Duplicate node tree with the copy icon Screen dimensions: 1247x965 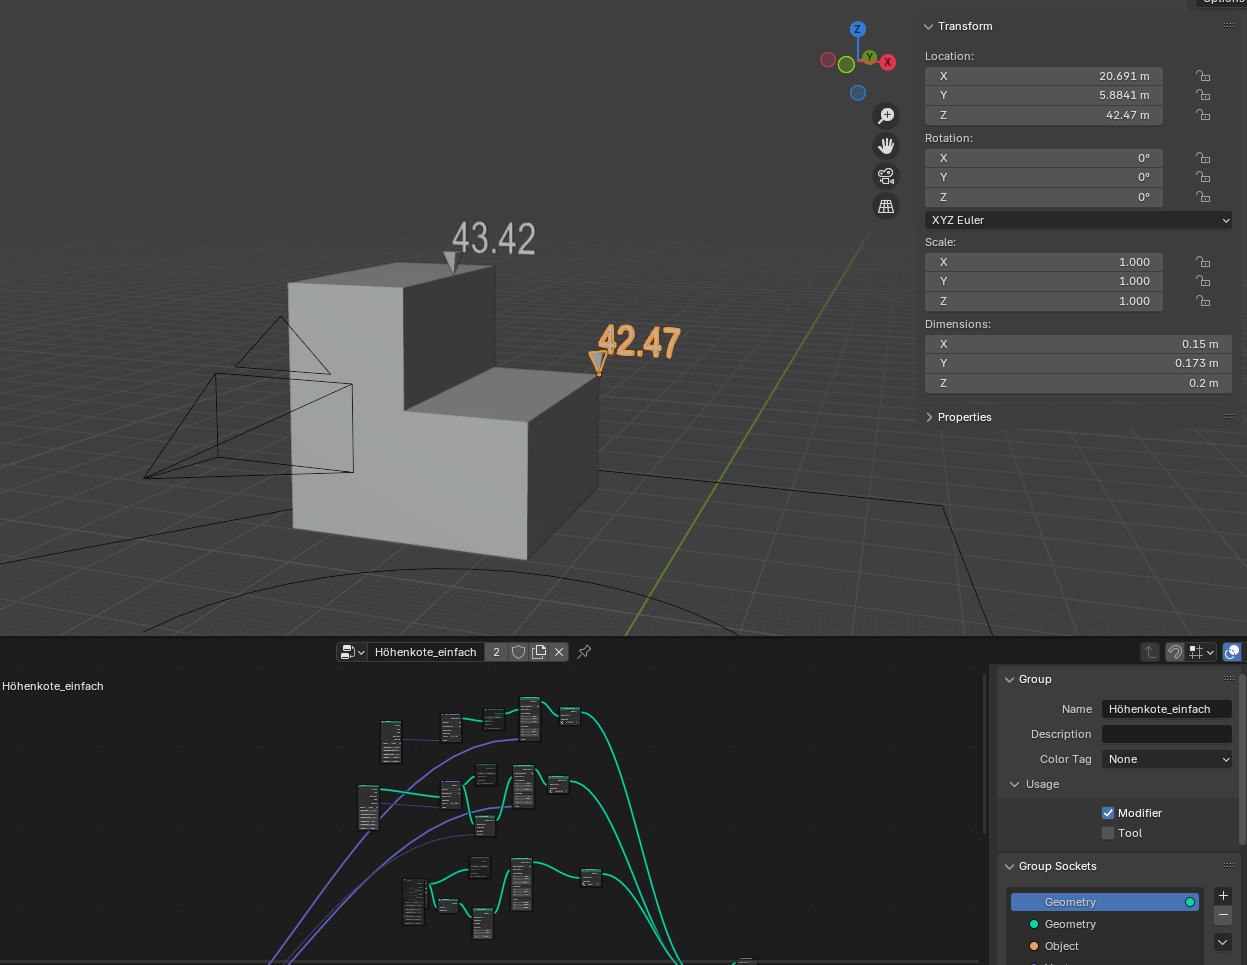tap(539, 652)
